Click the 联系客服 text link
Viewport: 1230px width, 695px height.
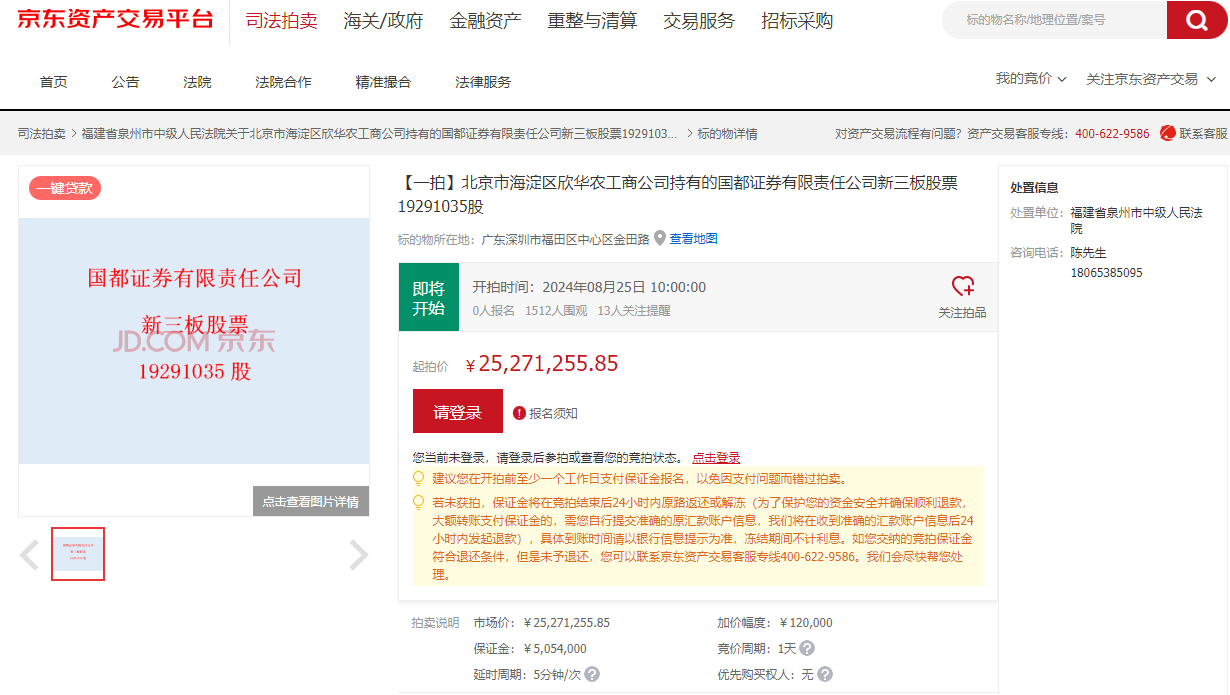pyautogui.click(x=1203, y=133)
